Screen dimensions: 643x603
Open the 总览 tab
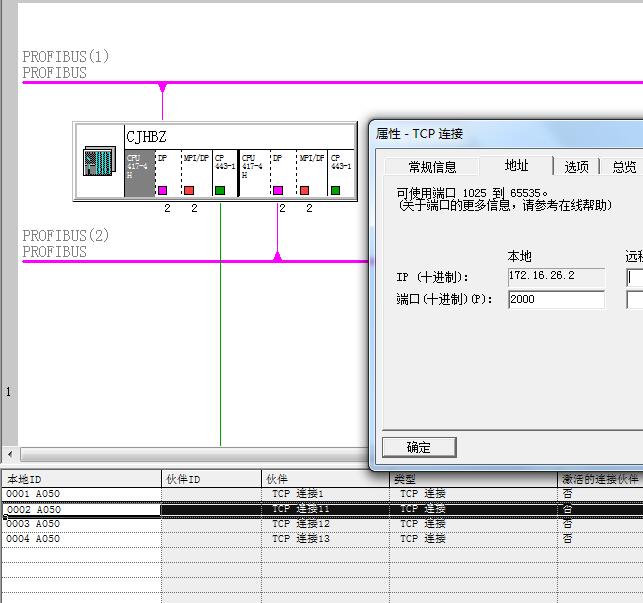[623, 167]
